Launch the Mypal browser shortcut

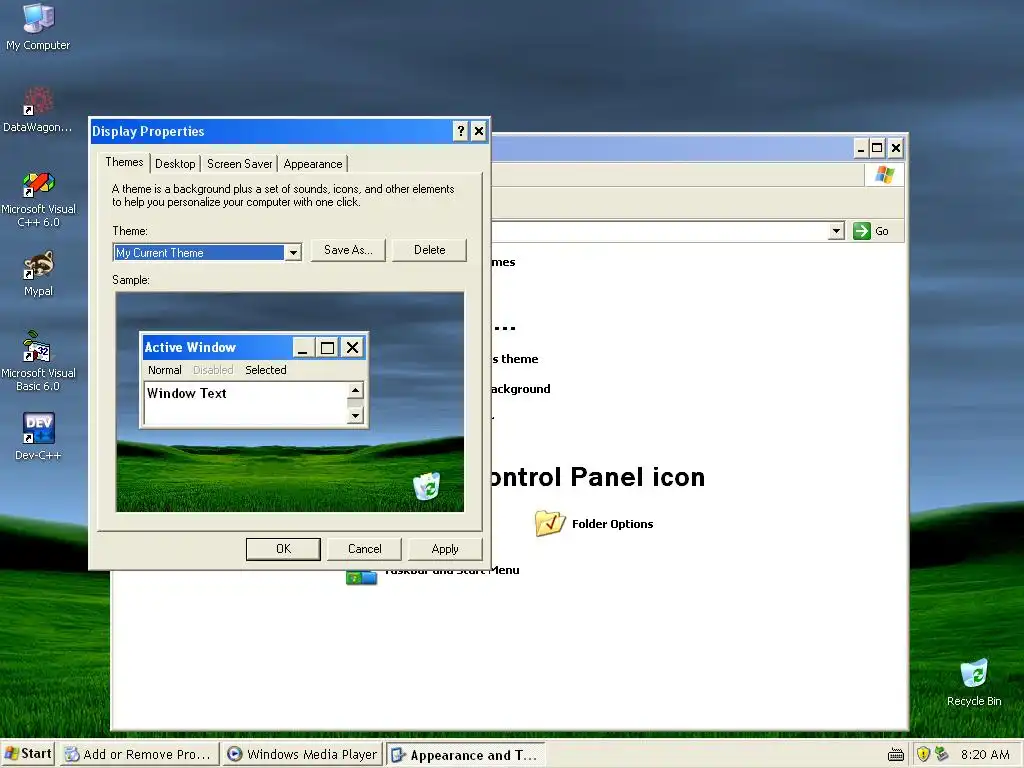(38, 274)
